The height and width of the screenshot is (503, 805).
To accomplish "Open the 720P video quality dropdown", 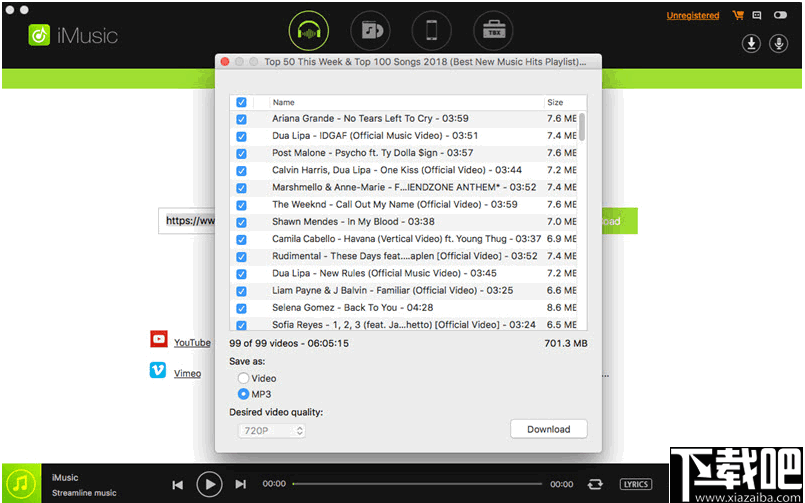I will pyautogui.click(x=272, y=431).
